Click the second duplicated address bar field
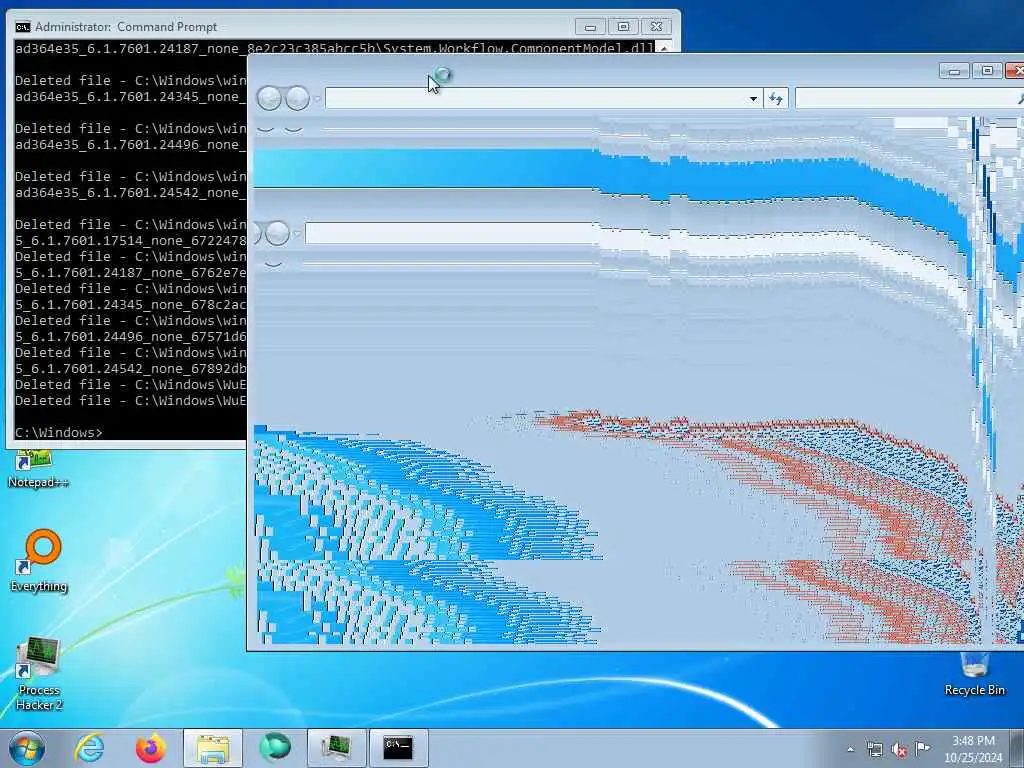The height and width of the screenshot is (768, 1024). [451, 233]
